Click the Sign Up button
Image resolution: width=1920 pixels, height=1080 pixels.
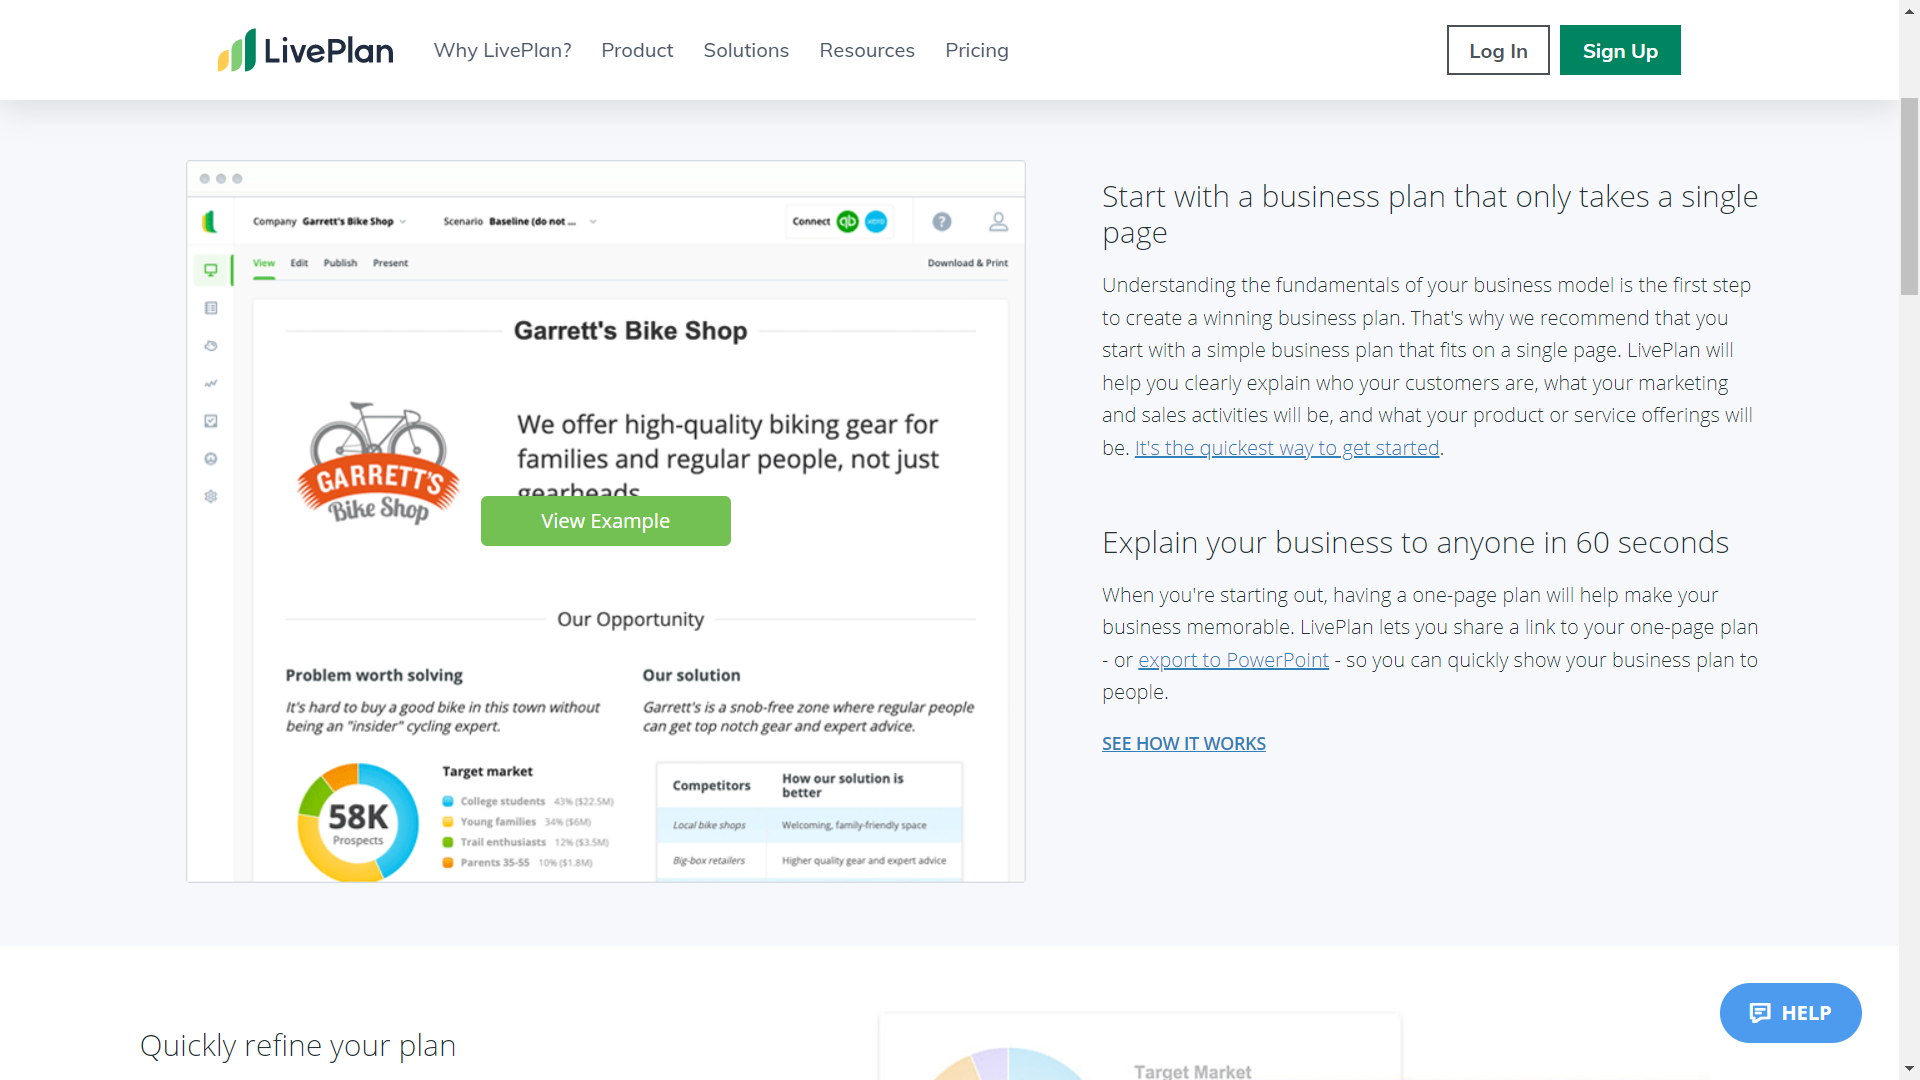click(1620, 50)
